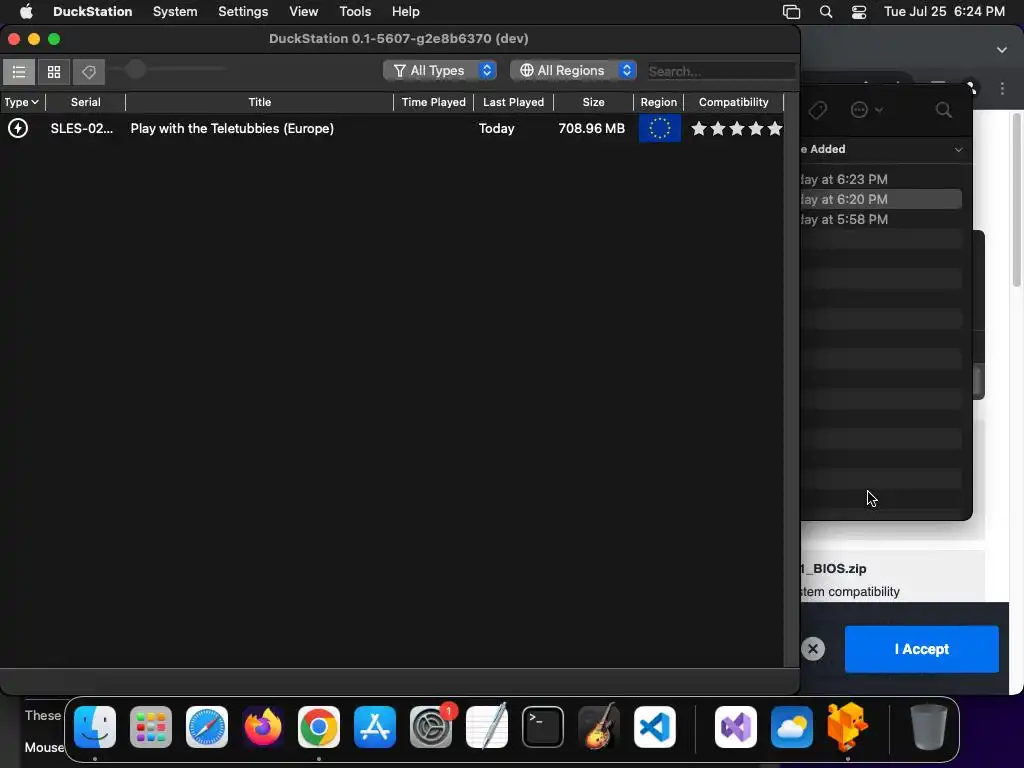Sort by the Size column header

(x=594, y=102)
